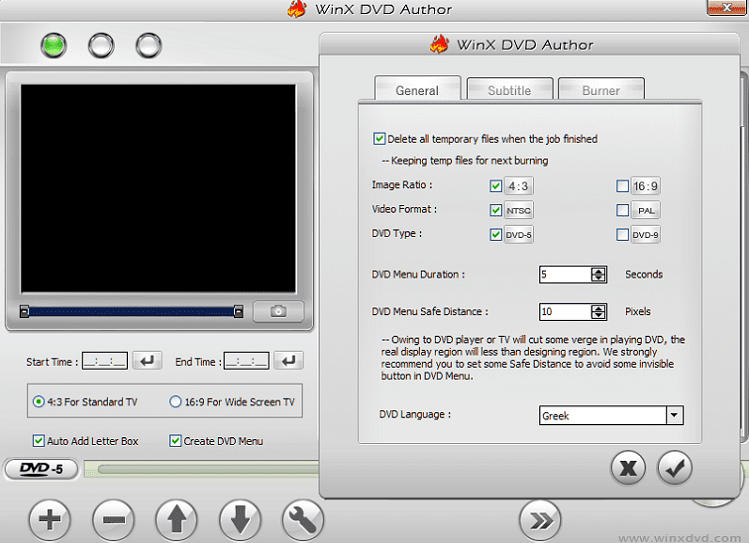The height and width of the screenshot is (543, 749).
Task: Click the second step circle indicator
Action: pos(101,45)
